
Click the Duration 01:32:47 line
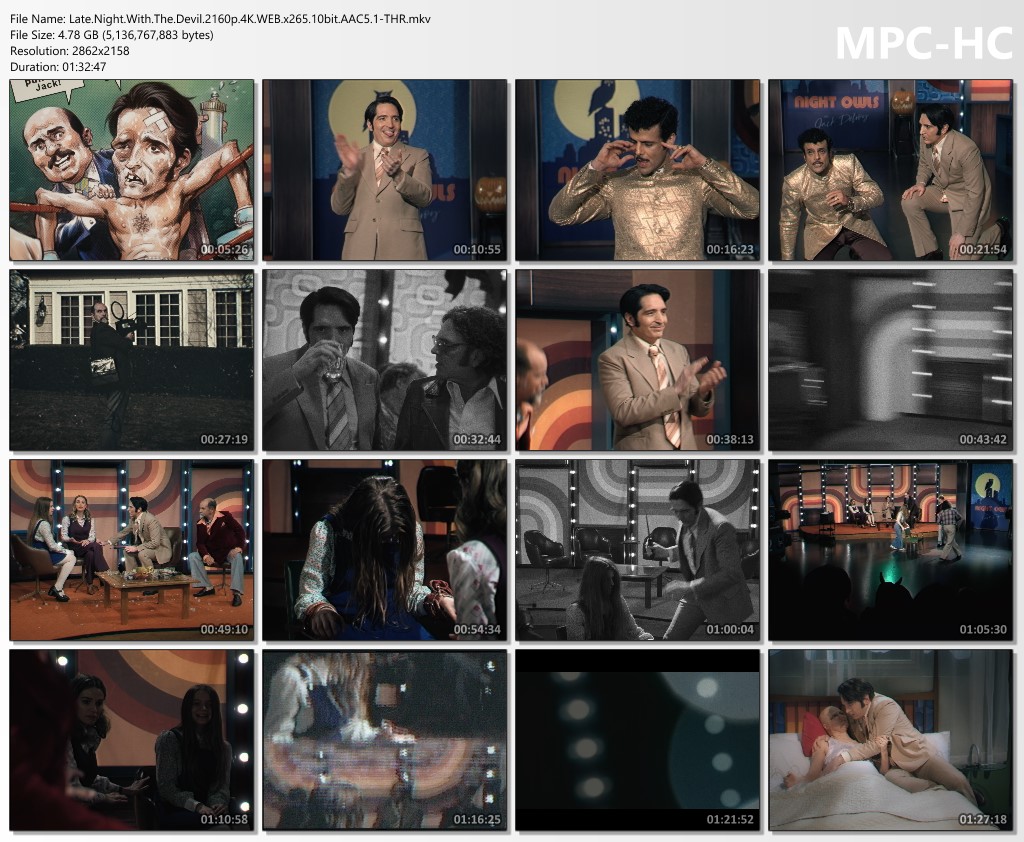pyautogui.click(x=58, y=67)
